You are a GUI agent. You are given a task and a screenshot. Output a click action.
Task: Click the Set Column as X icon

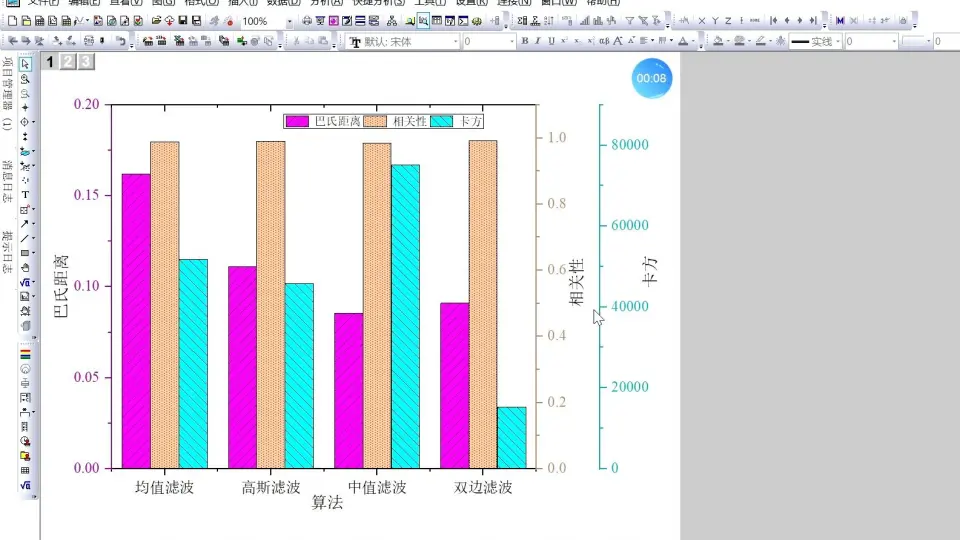pos(702,21)
